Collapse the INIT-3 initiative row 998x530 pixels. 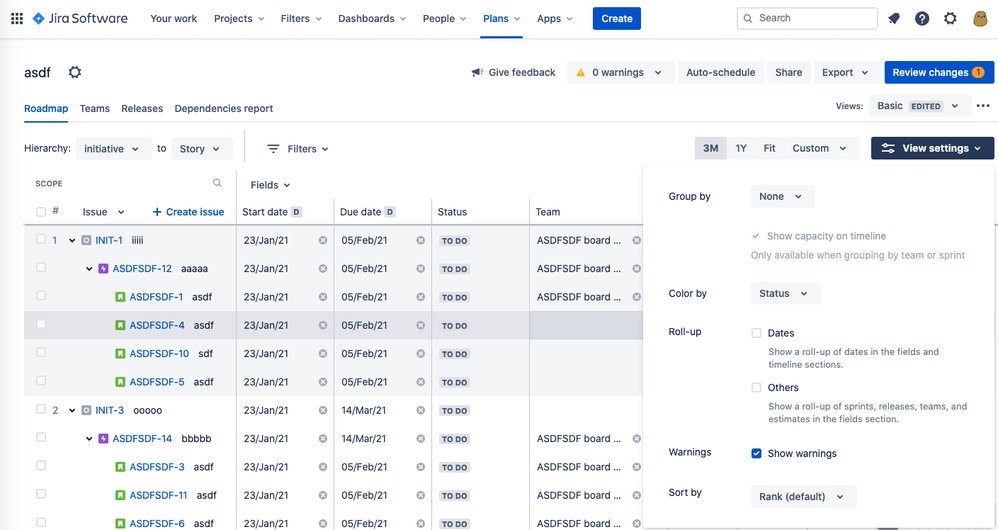[72, 411]
